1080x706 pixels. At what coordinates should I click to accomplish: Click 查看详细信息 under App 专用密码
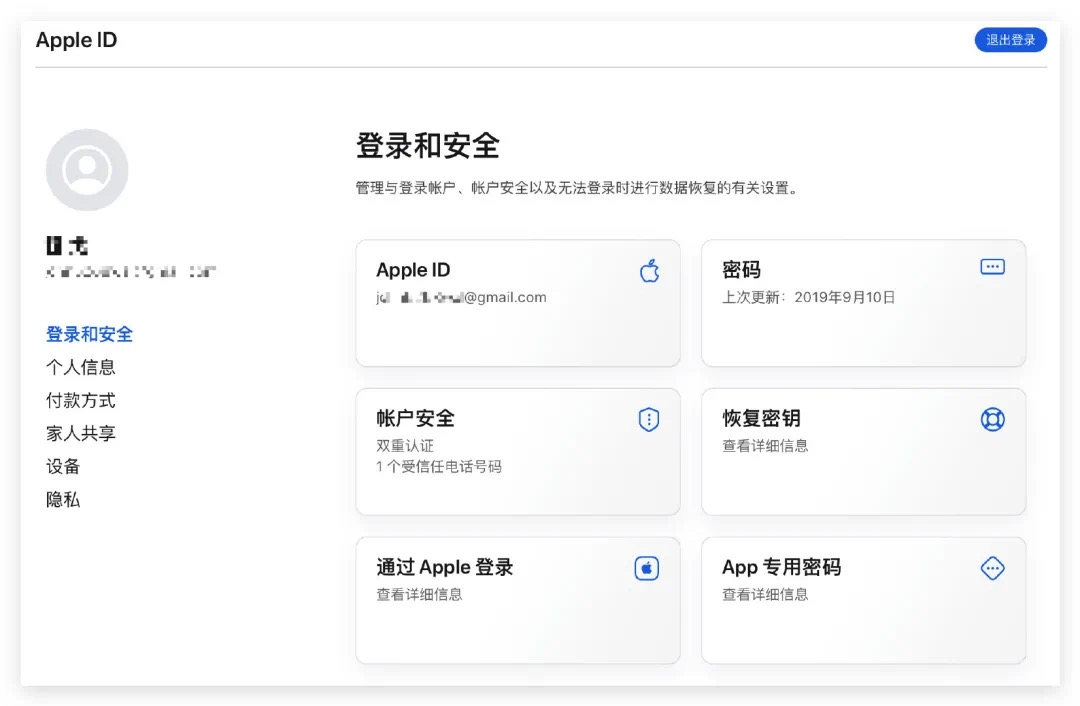765,594
